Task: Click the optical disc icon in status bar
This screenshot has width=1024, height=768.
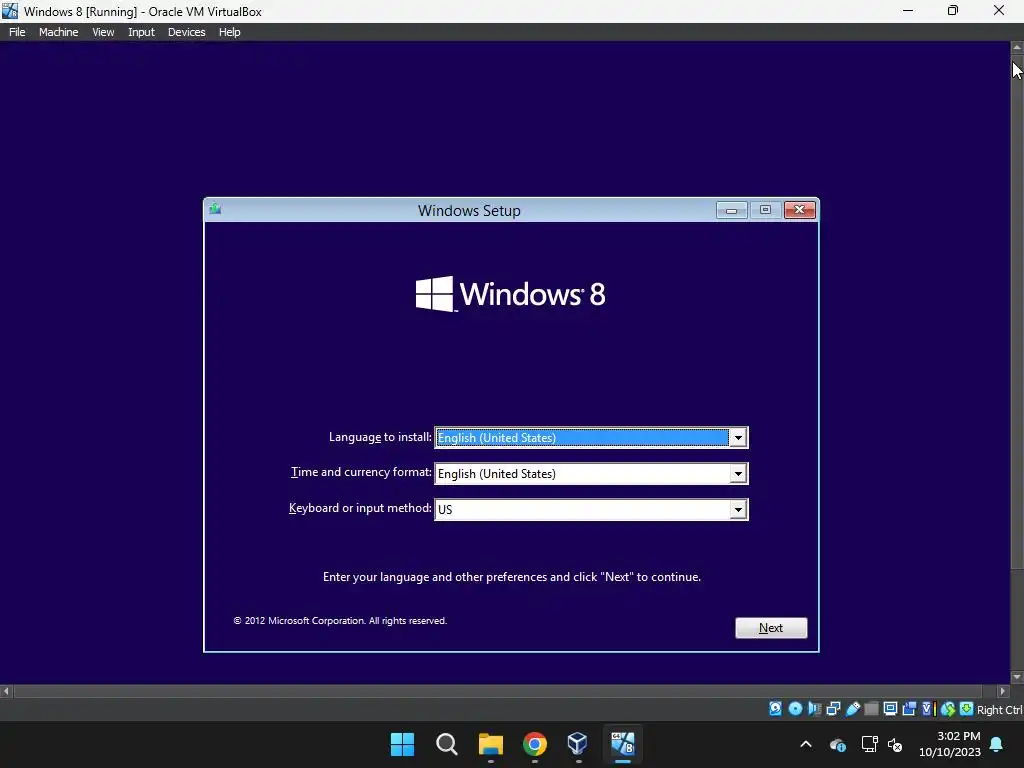Action: [795, 709]
